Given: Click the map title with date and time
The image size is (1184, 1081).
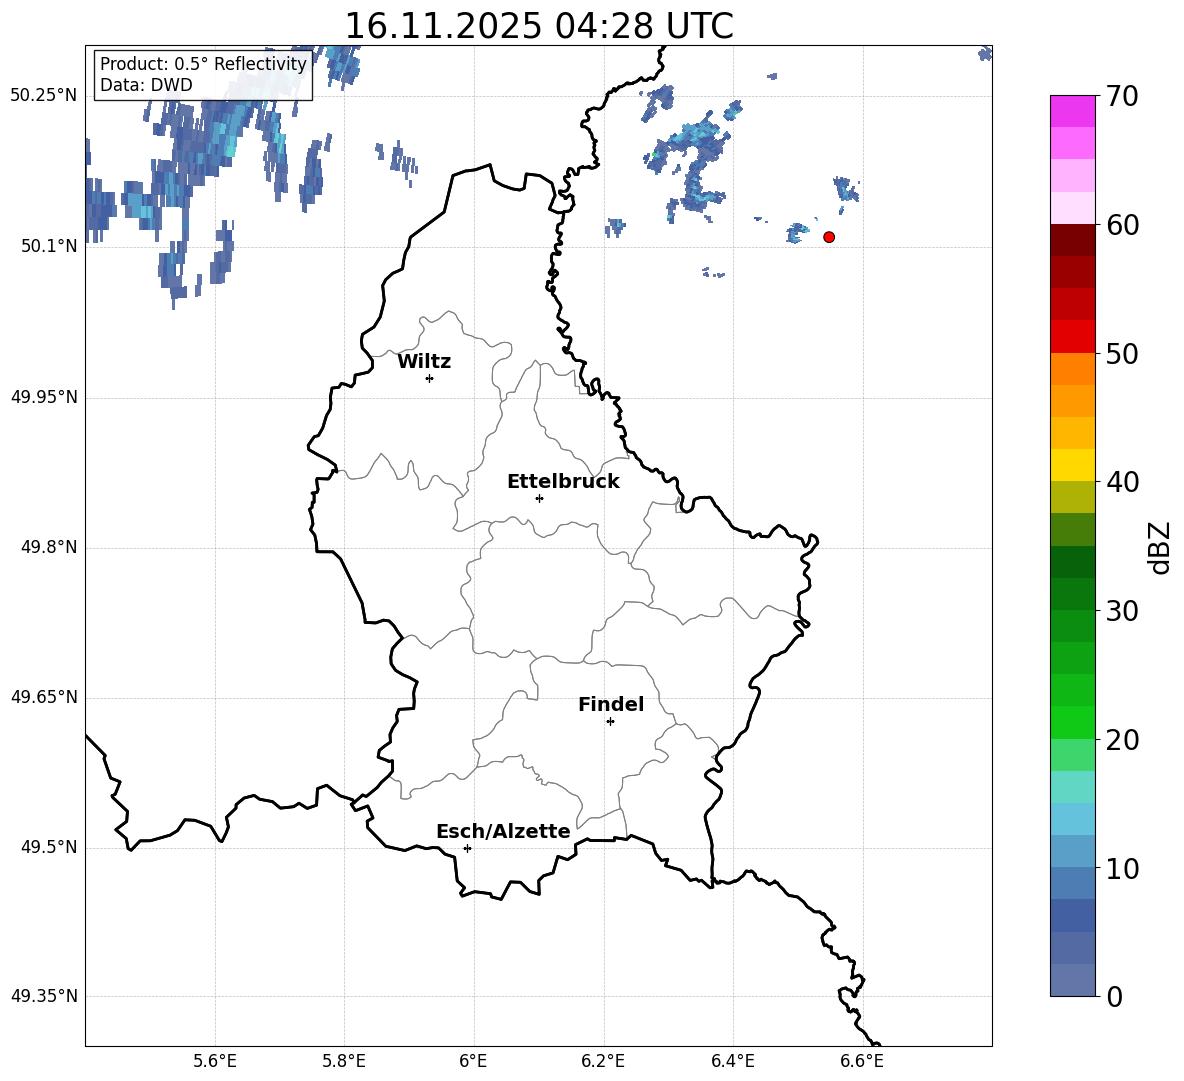Looking at the screenshot, I should (x=538, y=26).
